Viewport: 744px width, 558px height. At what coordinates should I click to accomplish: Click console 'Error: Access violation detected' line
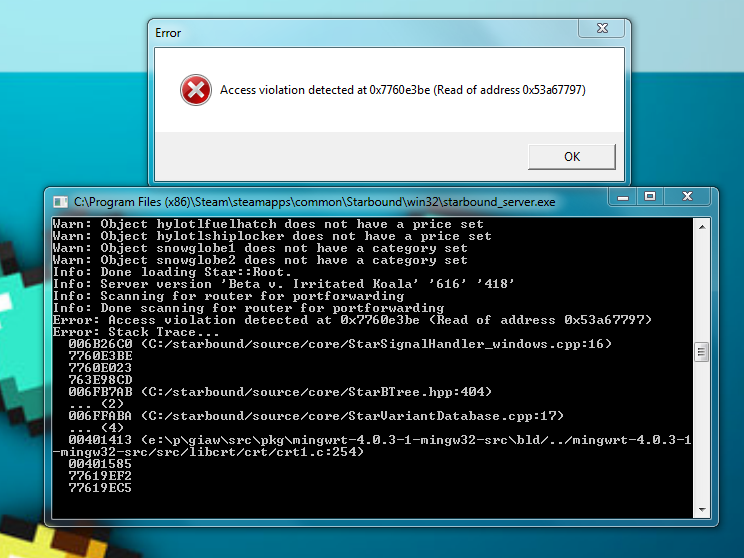click(x=352, y=320)
